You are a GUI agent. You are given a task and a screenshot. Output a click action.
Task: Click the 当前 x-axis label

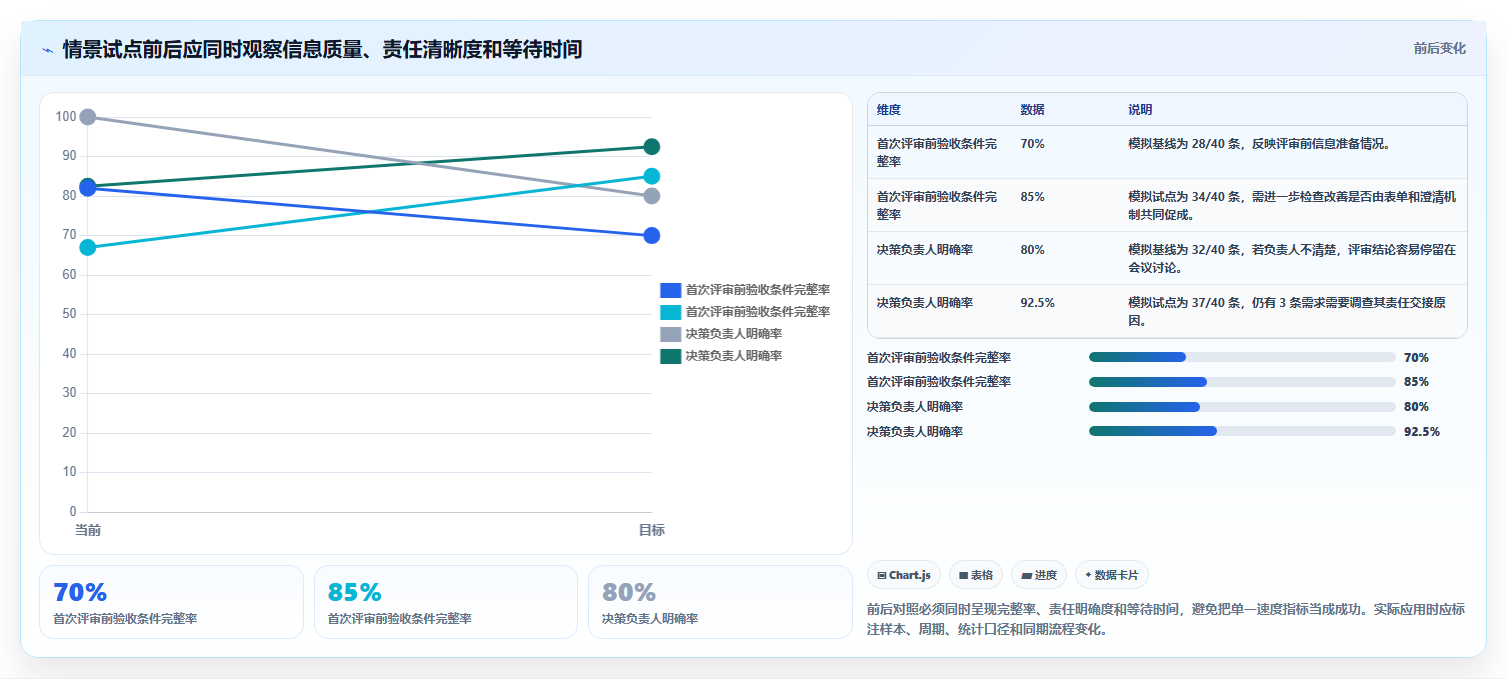coord(88,530)
